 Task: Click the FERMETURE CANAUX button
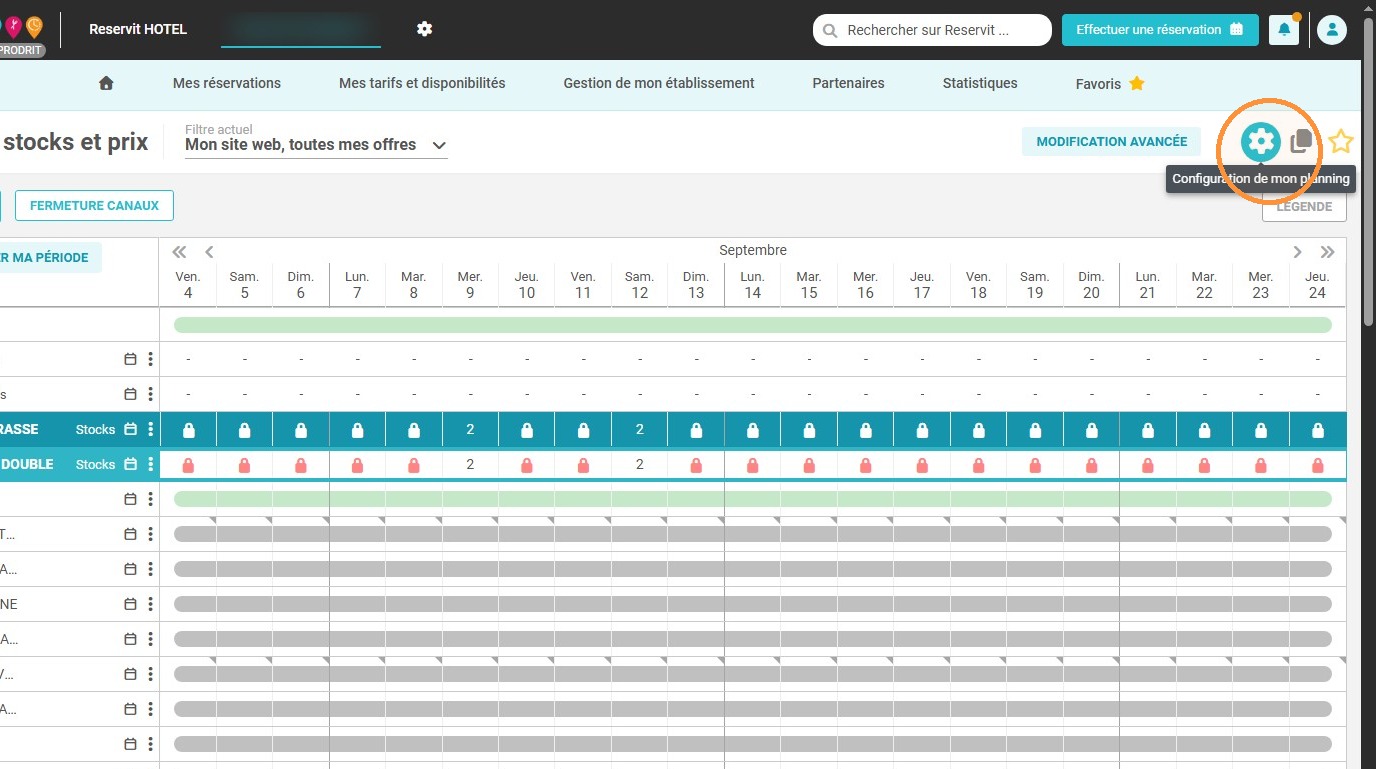tap(94, 206)
